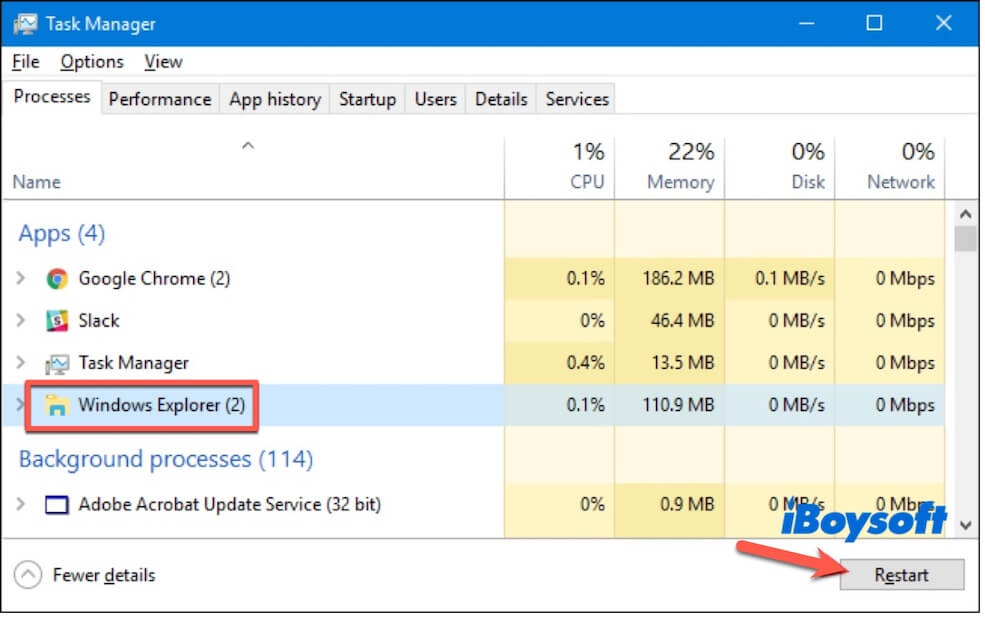985x617 pixels.
Task: Switch to the Startup tab
Action: 367,99
